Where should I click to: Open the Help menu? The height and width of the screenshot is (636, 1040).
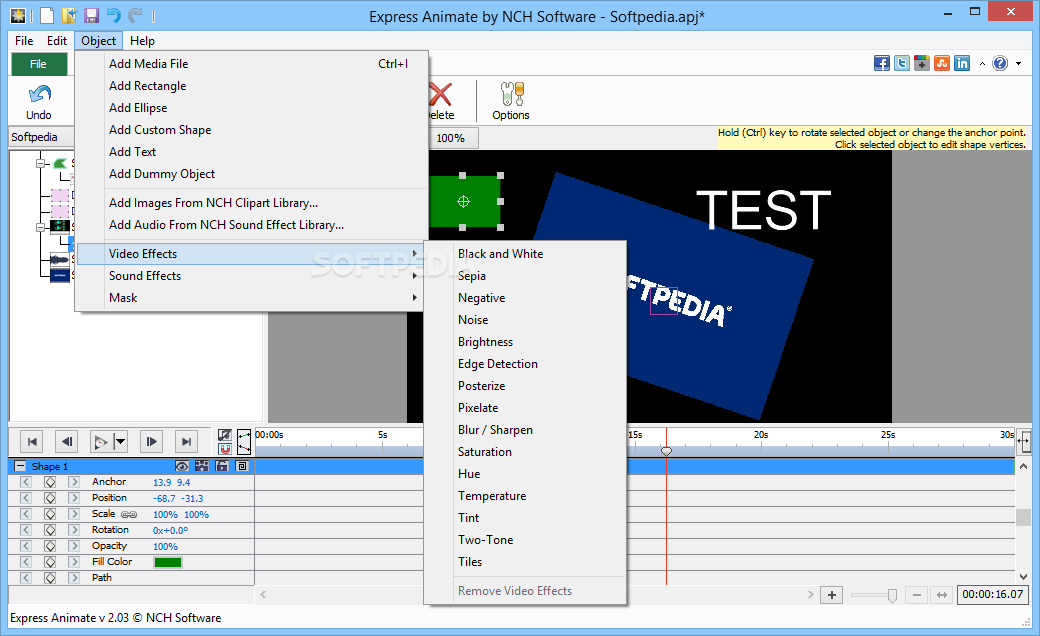coord(142,40)
